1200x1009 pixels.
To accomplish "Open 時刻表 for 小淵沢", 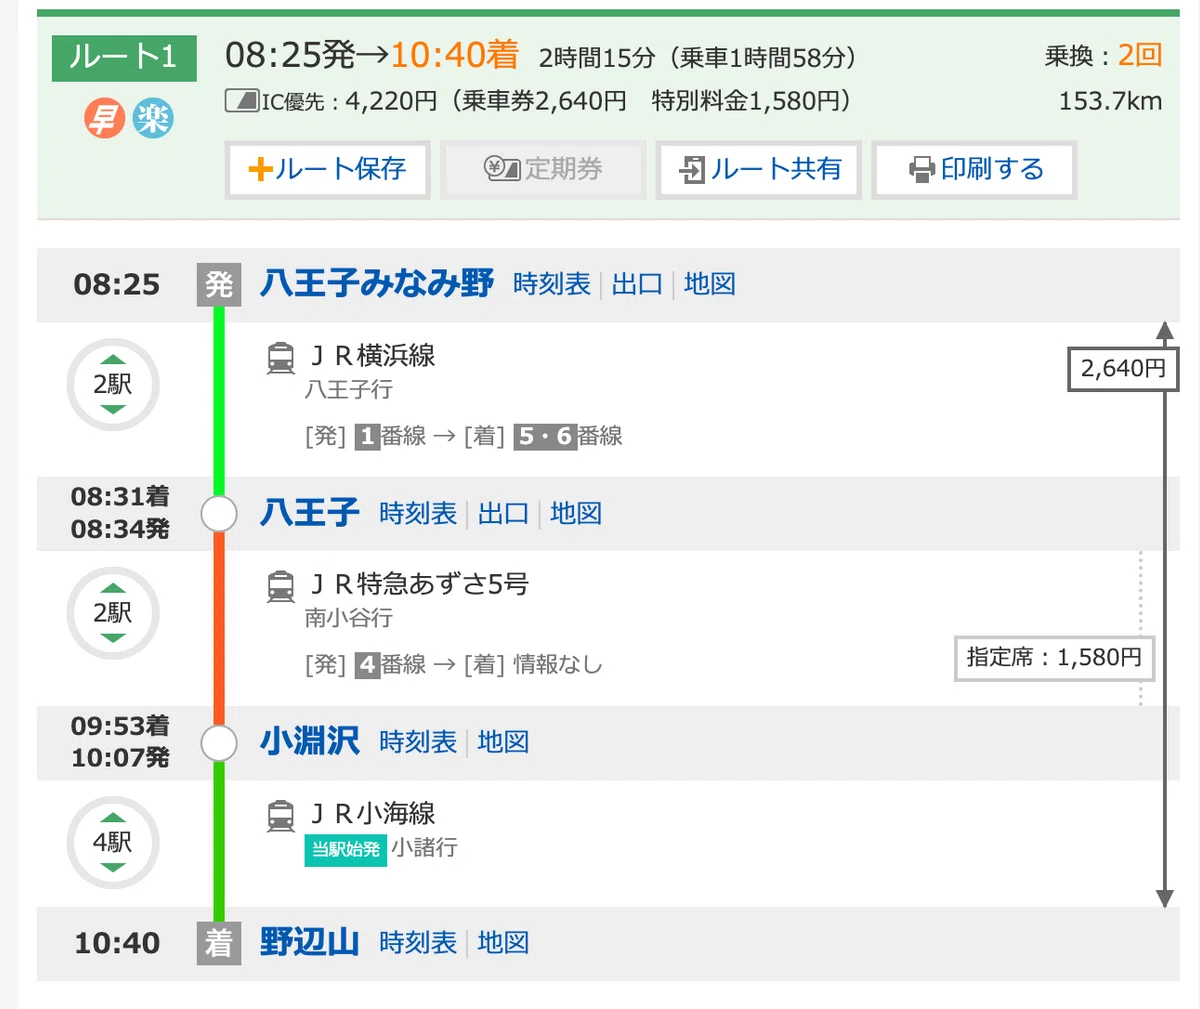I will (x=418, y=742).
